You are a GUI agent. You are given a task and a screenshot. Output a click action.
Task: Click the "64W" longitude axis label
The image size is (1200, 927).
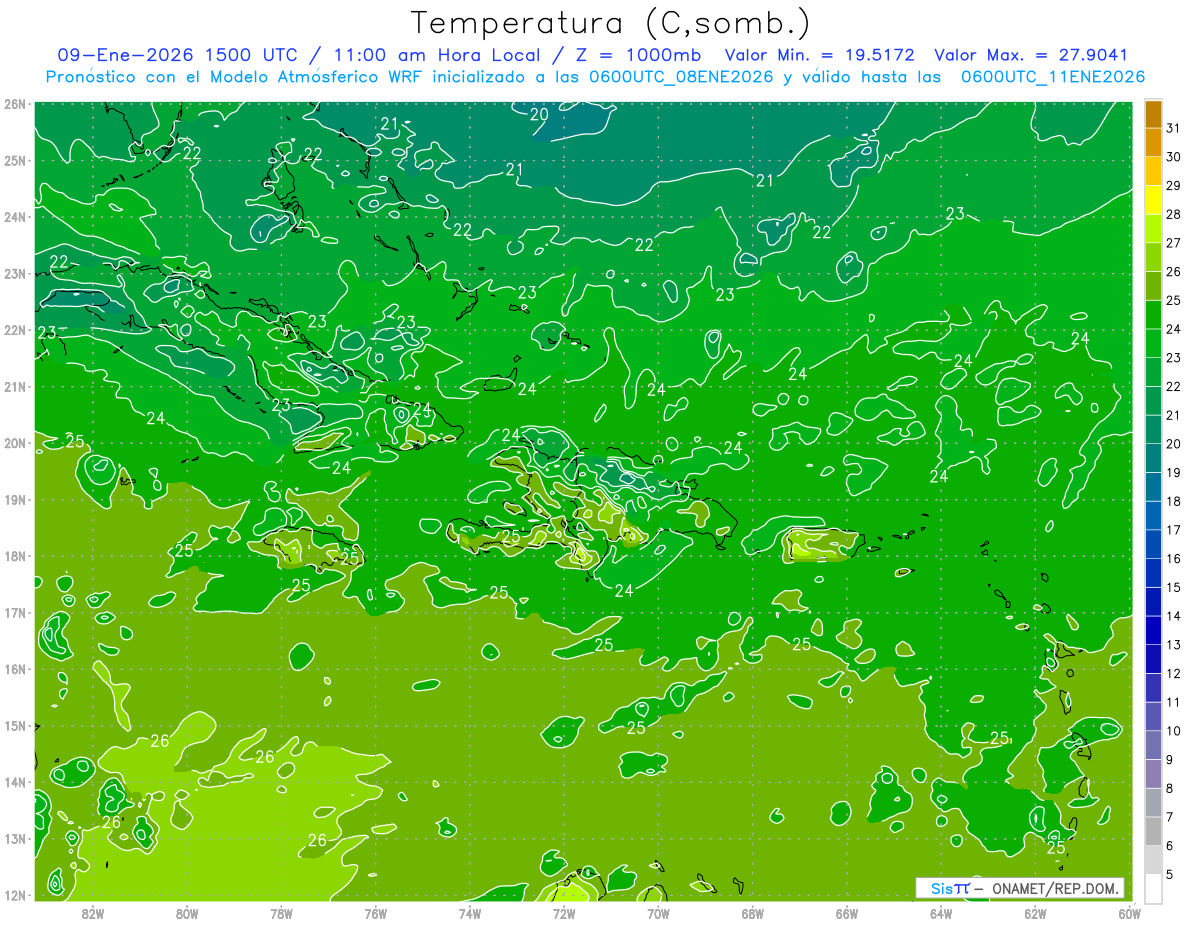(x=941, y=913)
